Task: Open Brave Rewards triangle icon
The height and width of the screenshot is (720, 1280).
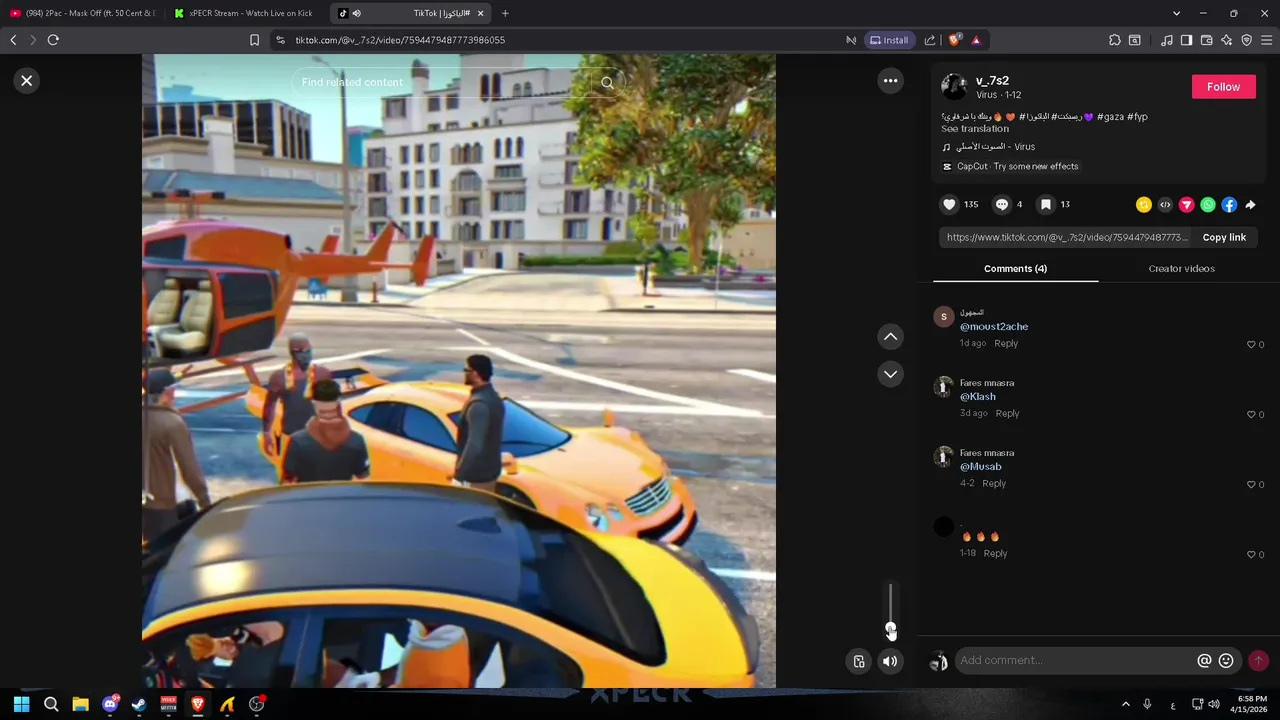Action: pos(976,40)
